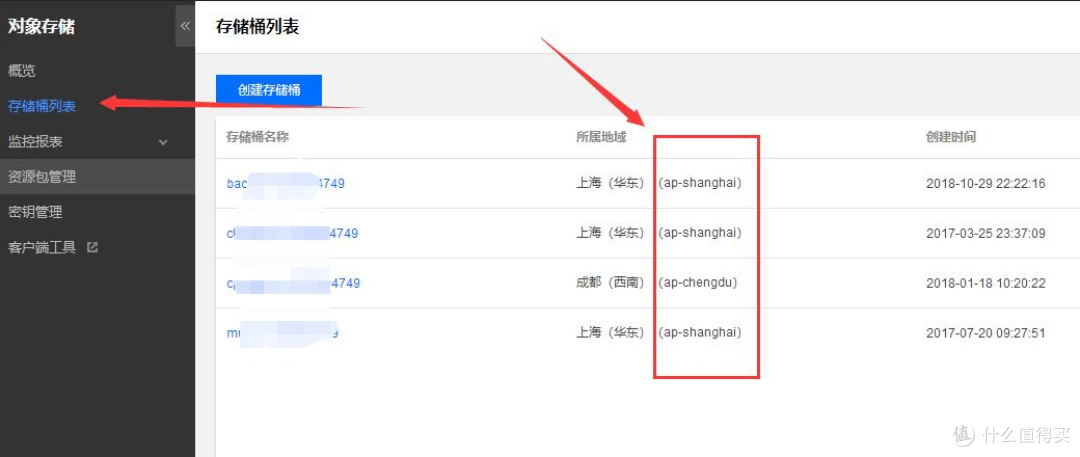Click the 创建存储桶 button

[x=269, y=90]
